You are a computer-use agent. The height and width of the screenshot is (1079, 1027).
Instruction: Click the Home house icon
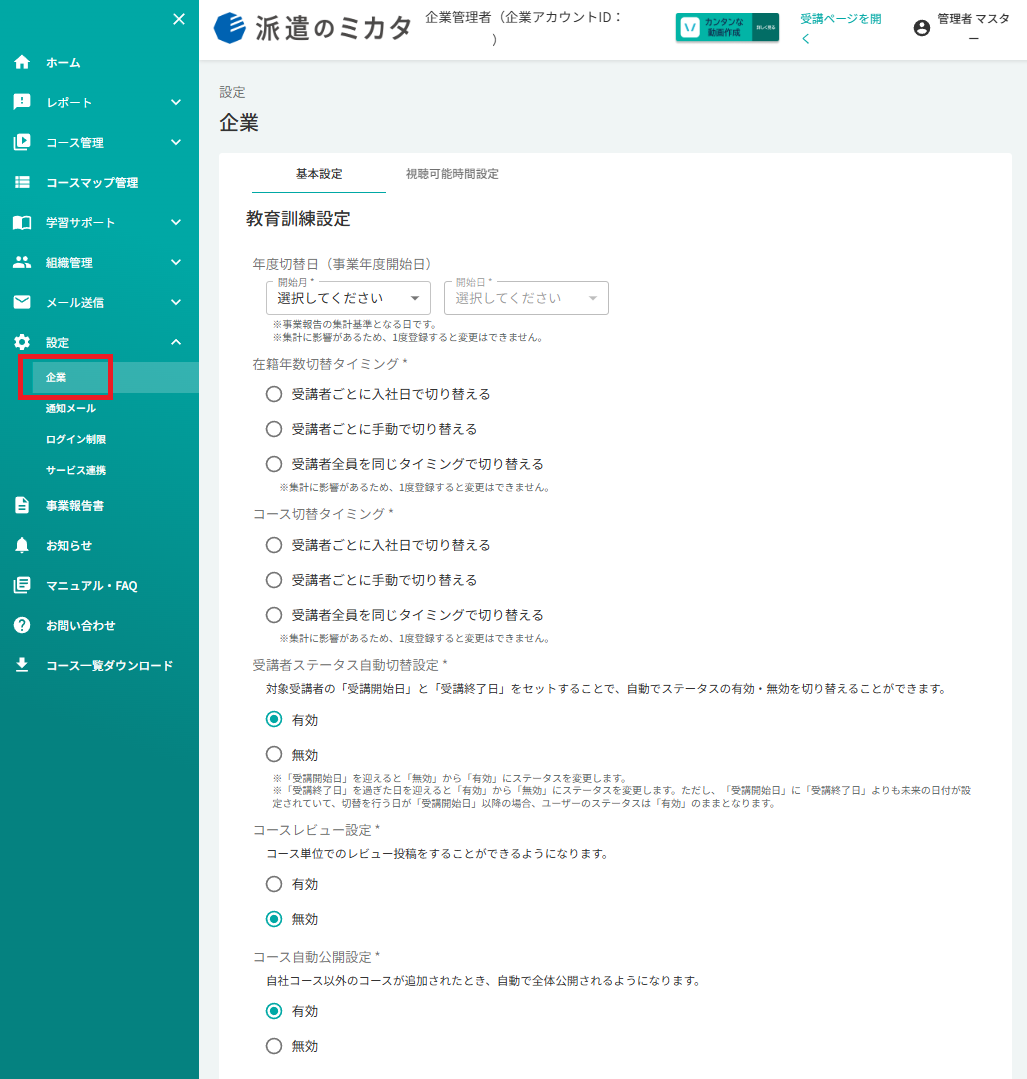pos(22,62)
